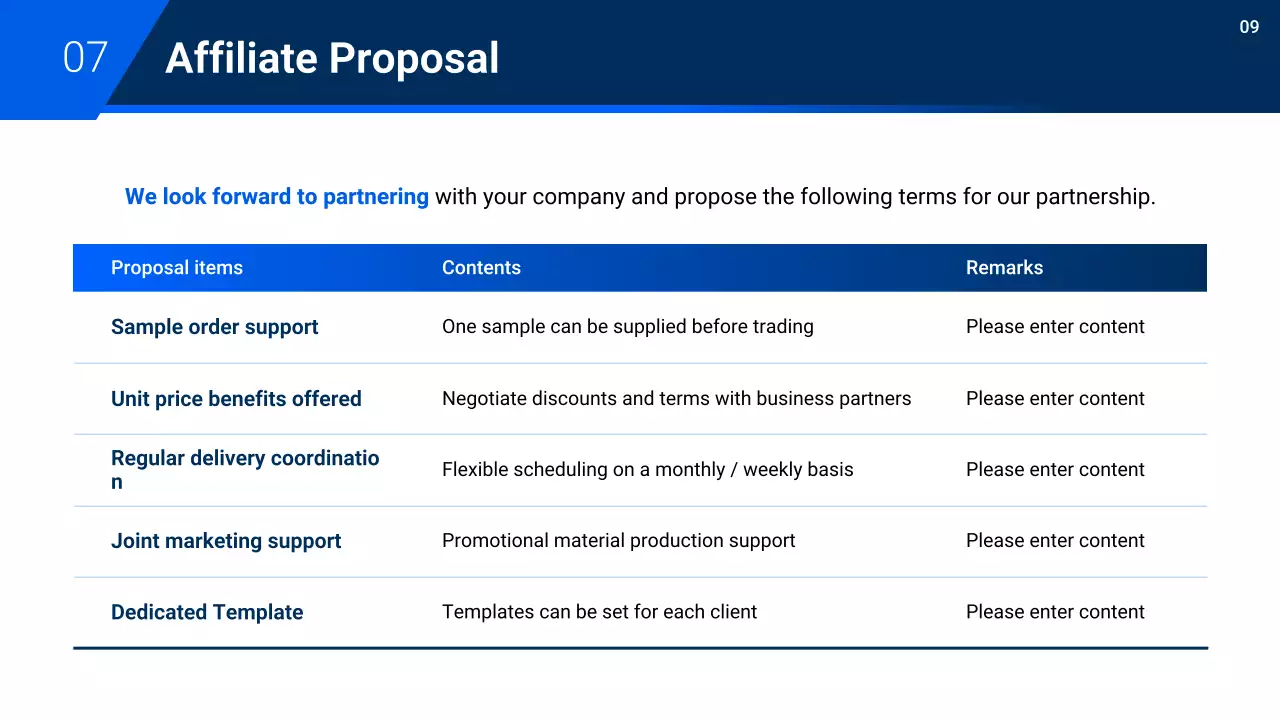Click the "Dedicated Template" row label
The image size is (1280, 720).
click(207, 612)
